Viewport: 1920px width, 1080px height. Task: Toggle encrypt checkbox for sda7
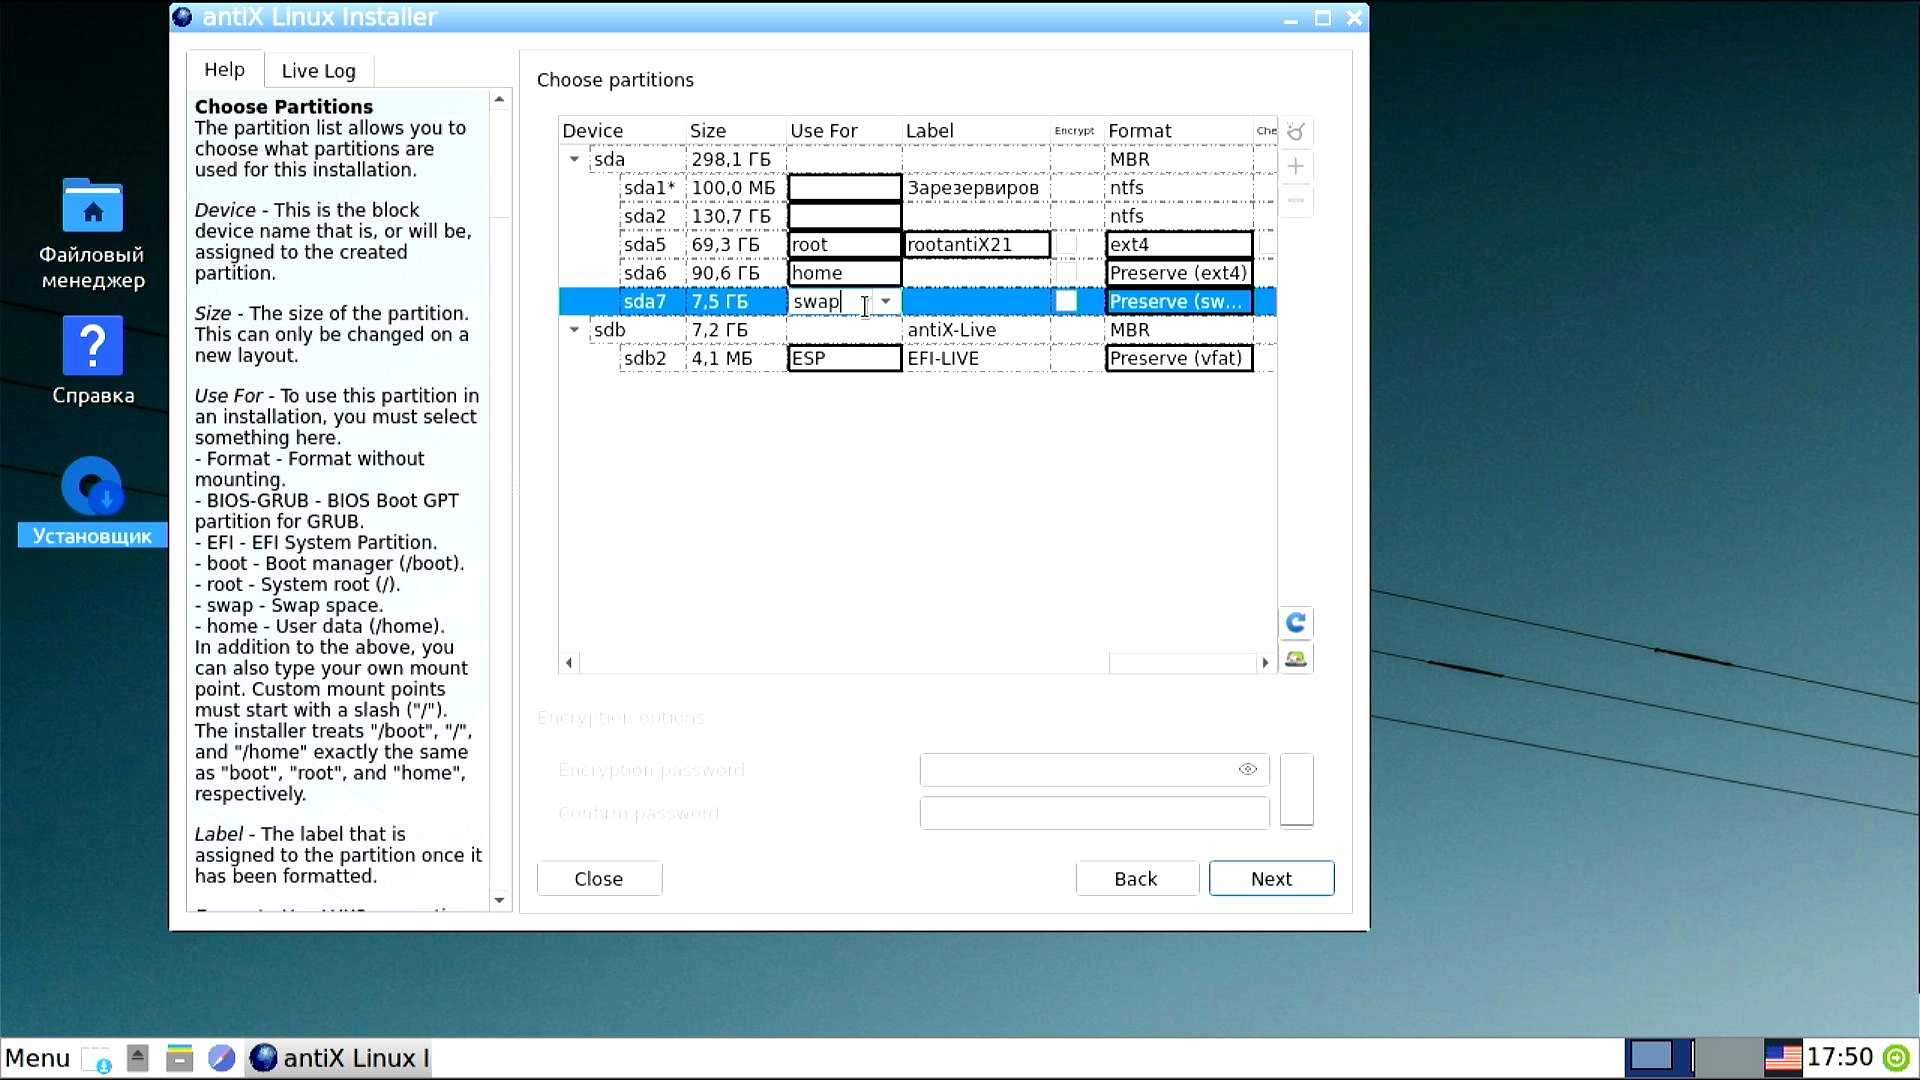click(1067, 301)
